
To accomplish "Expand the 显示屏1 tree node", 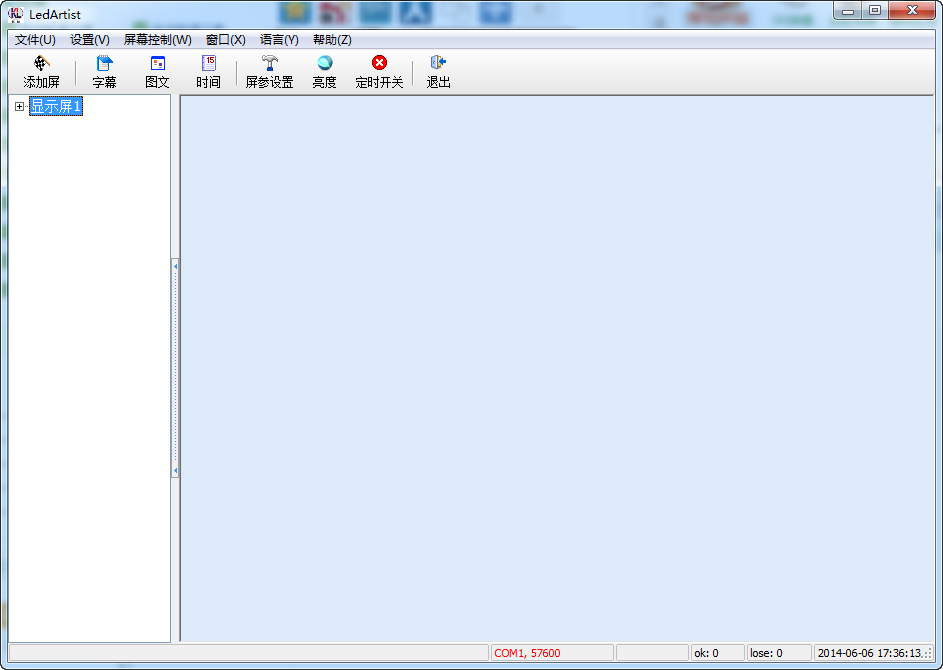I will pos(19,106).
